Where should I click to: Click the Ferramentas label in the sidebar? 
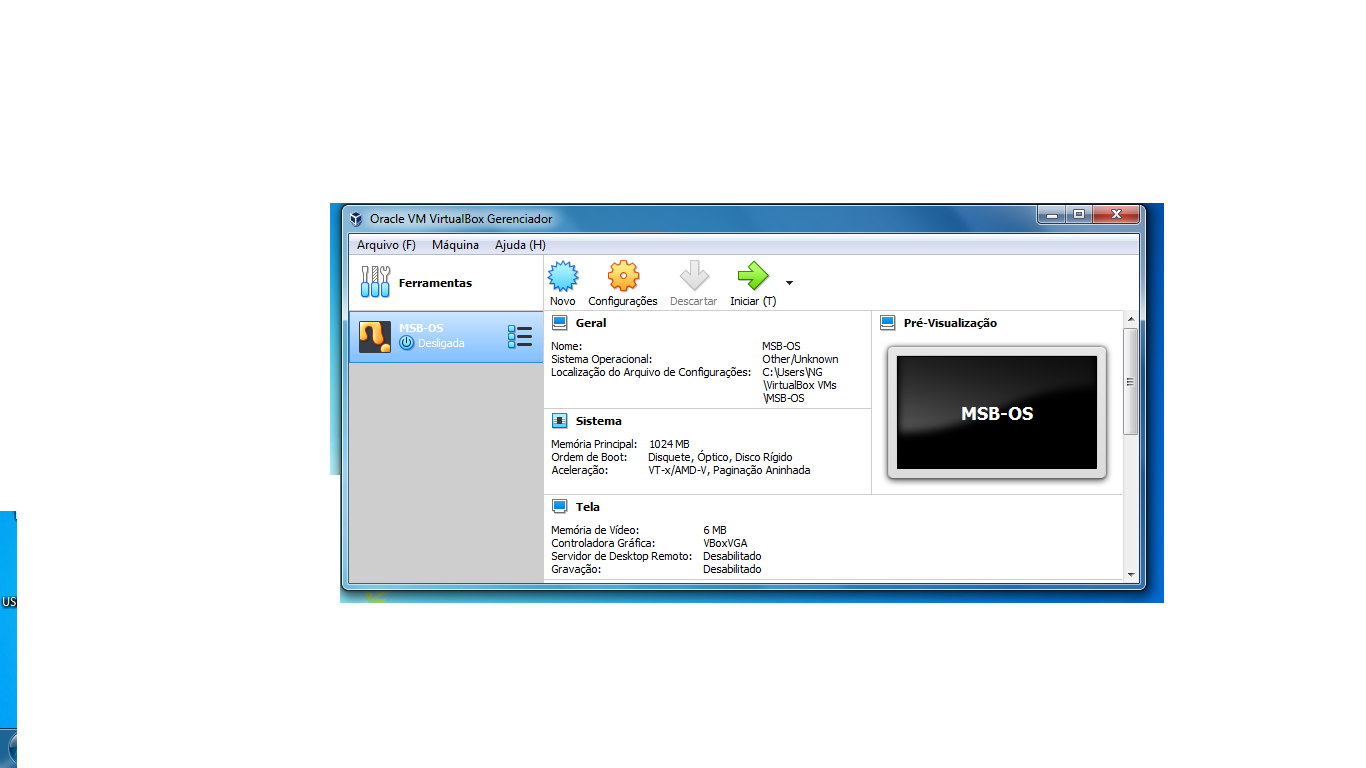[x=435, y=283]
